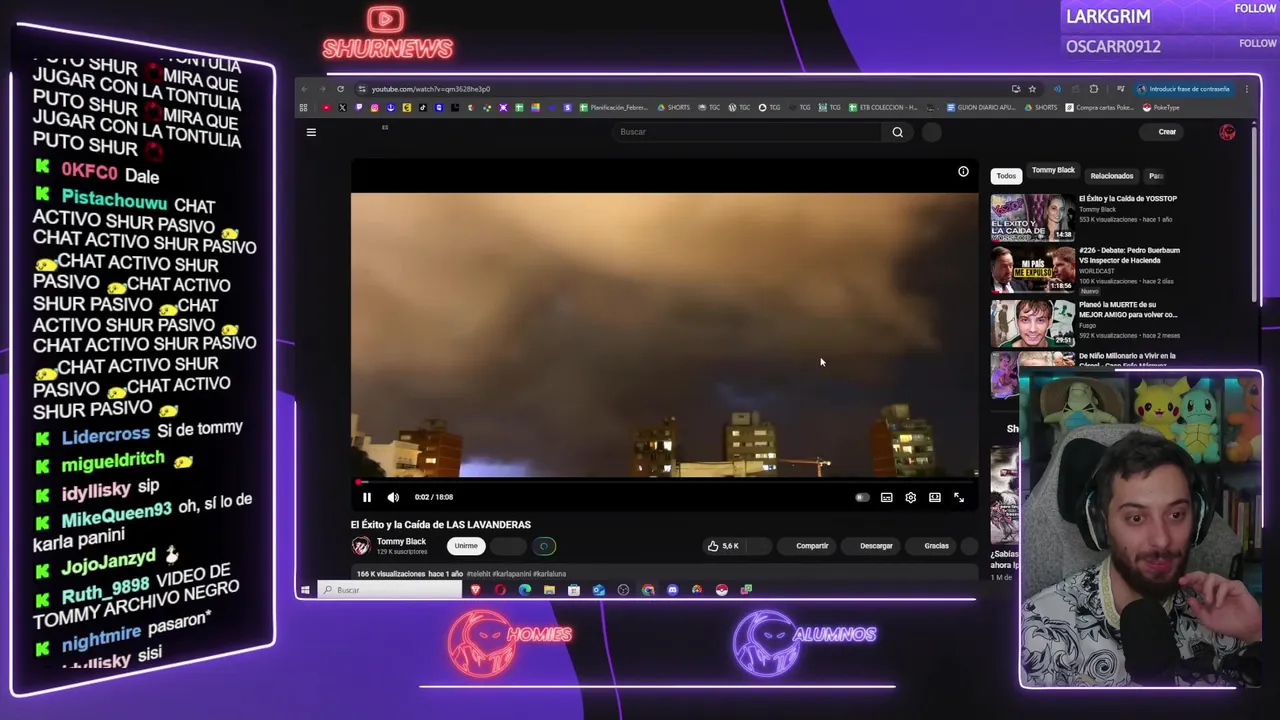Open the YouTube hamburger guide menu

point(311,132)
